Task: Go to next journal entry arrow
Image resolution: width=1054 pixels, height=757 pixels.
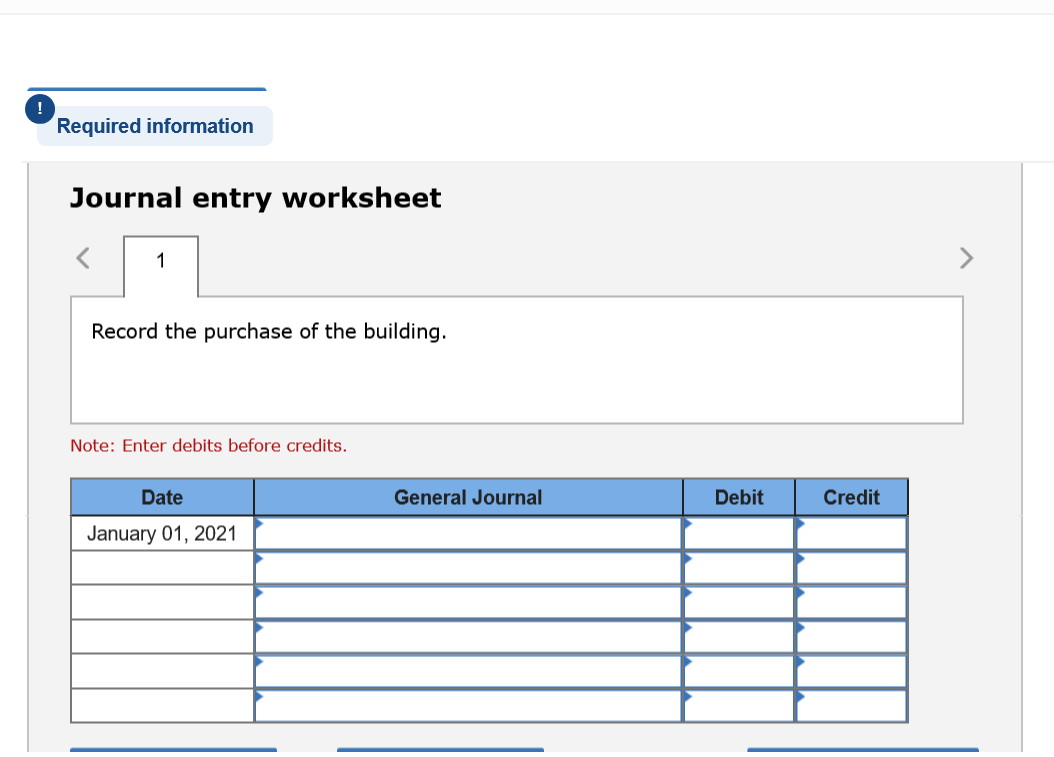Action: (x=966, y=258)
